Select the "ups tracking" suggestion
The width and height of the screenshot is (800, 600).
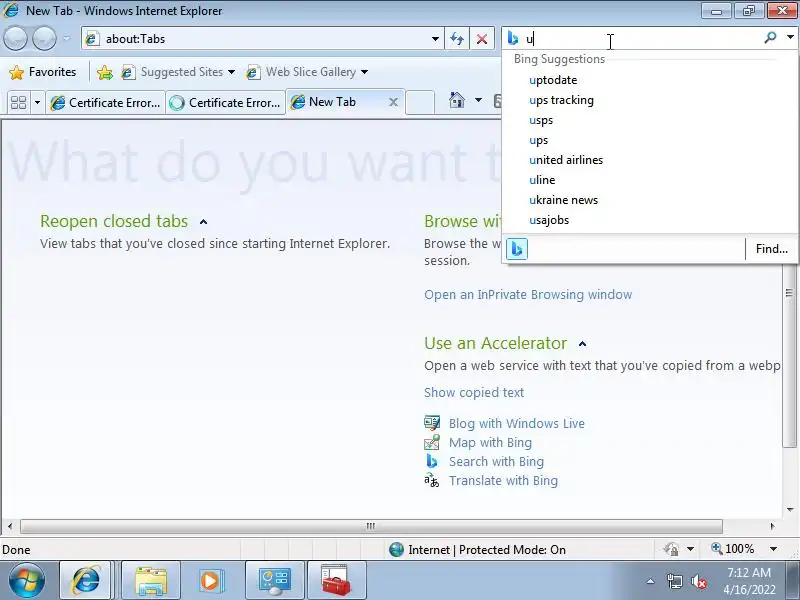coord(561,100)
